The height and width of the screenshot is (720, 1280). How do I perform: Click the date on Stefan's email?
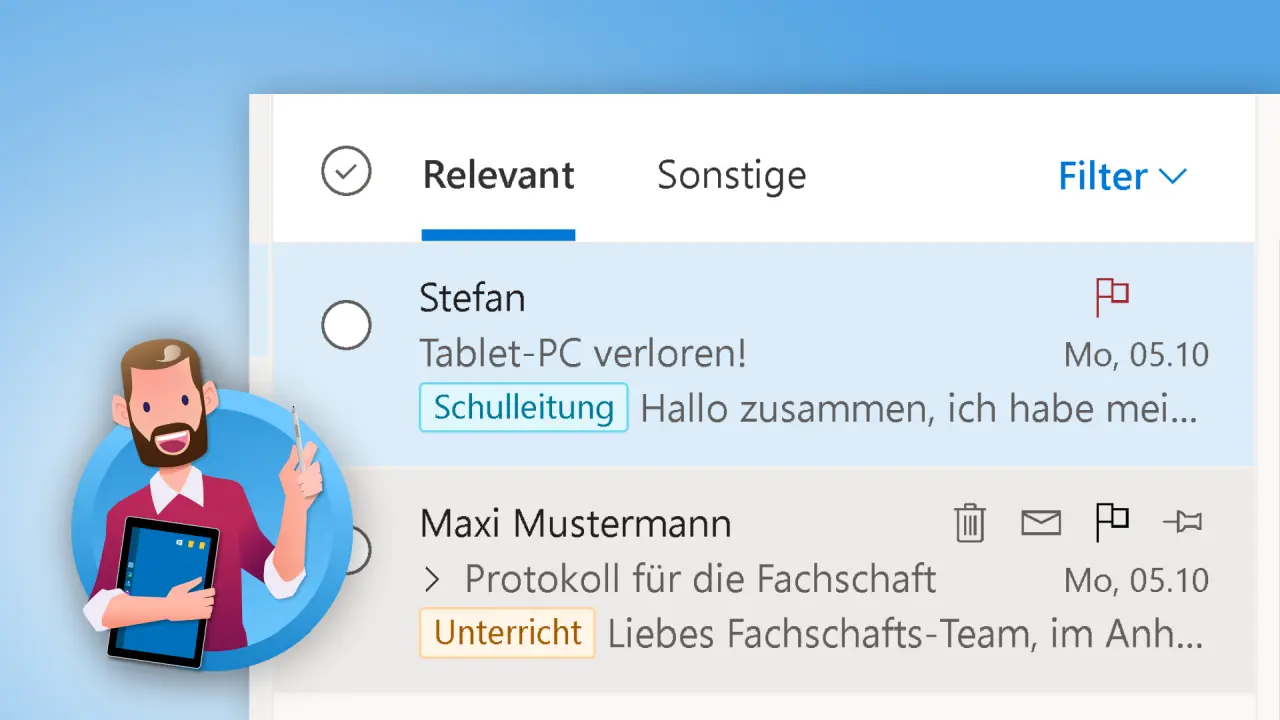tap(1137, 353)
